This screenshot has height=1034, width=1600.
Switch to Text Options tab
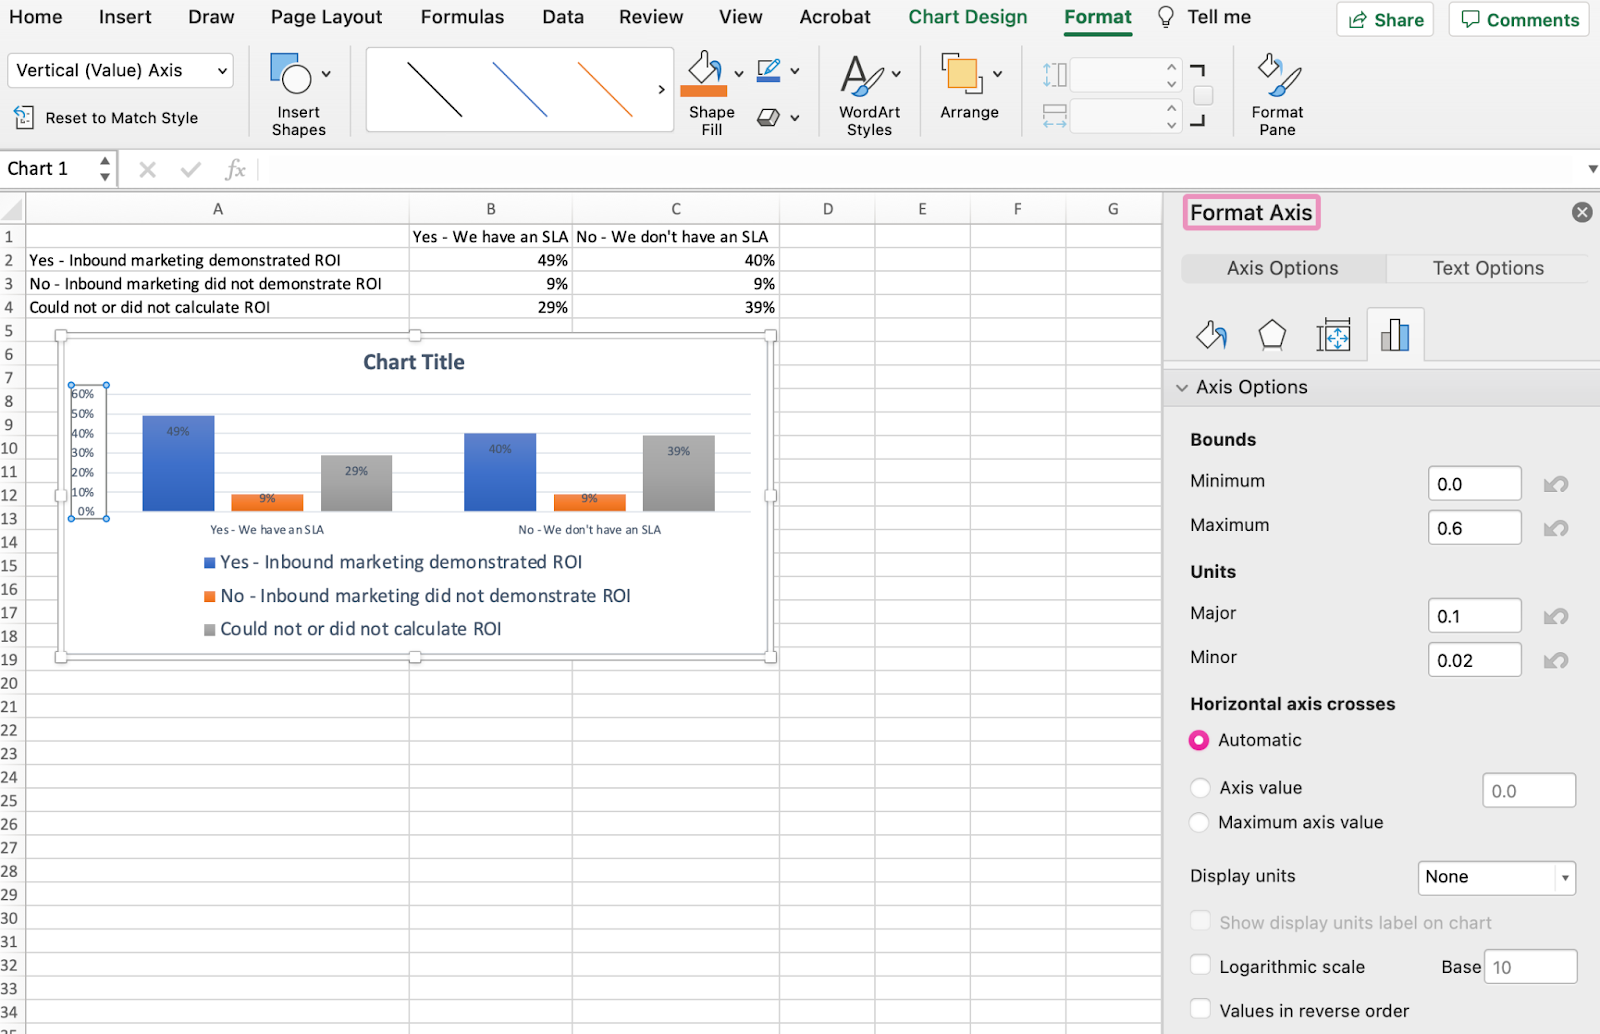1488,268
